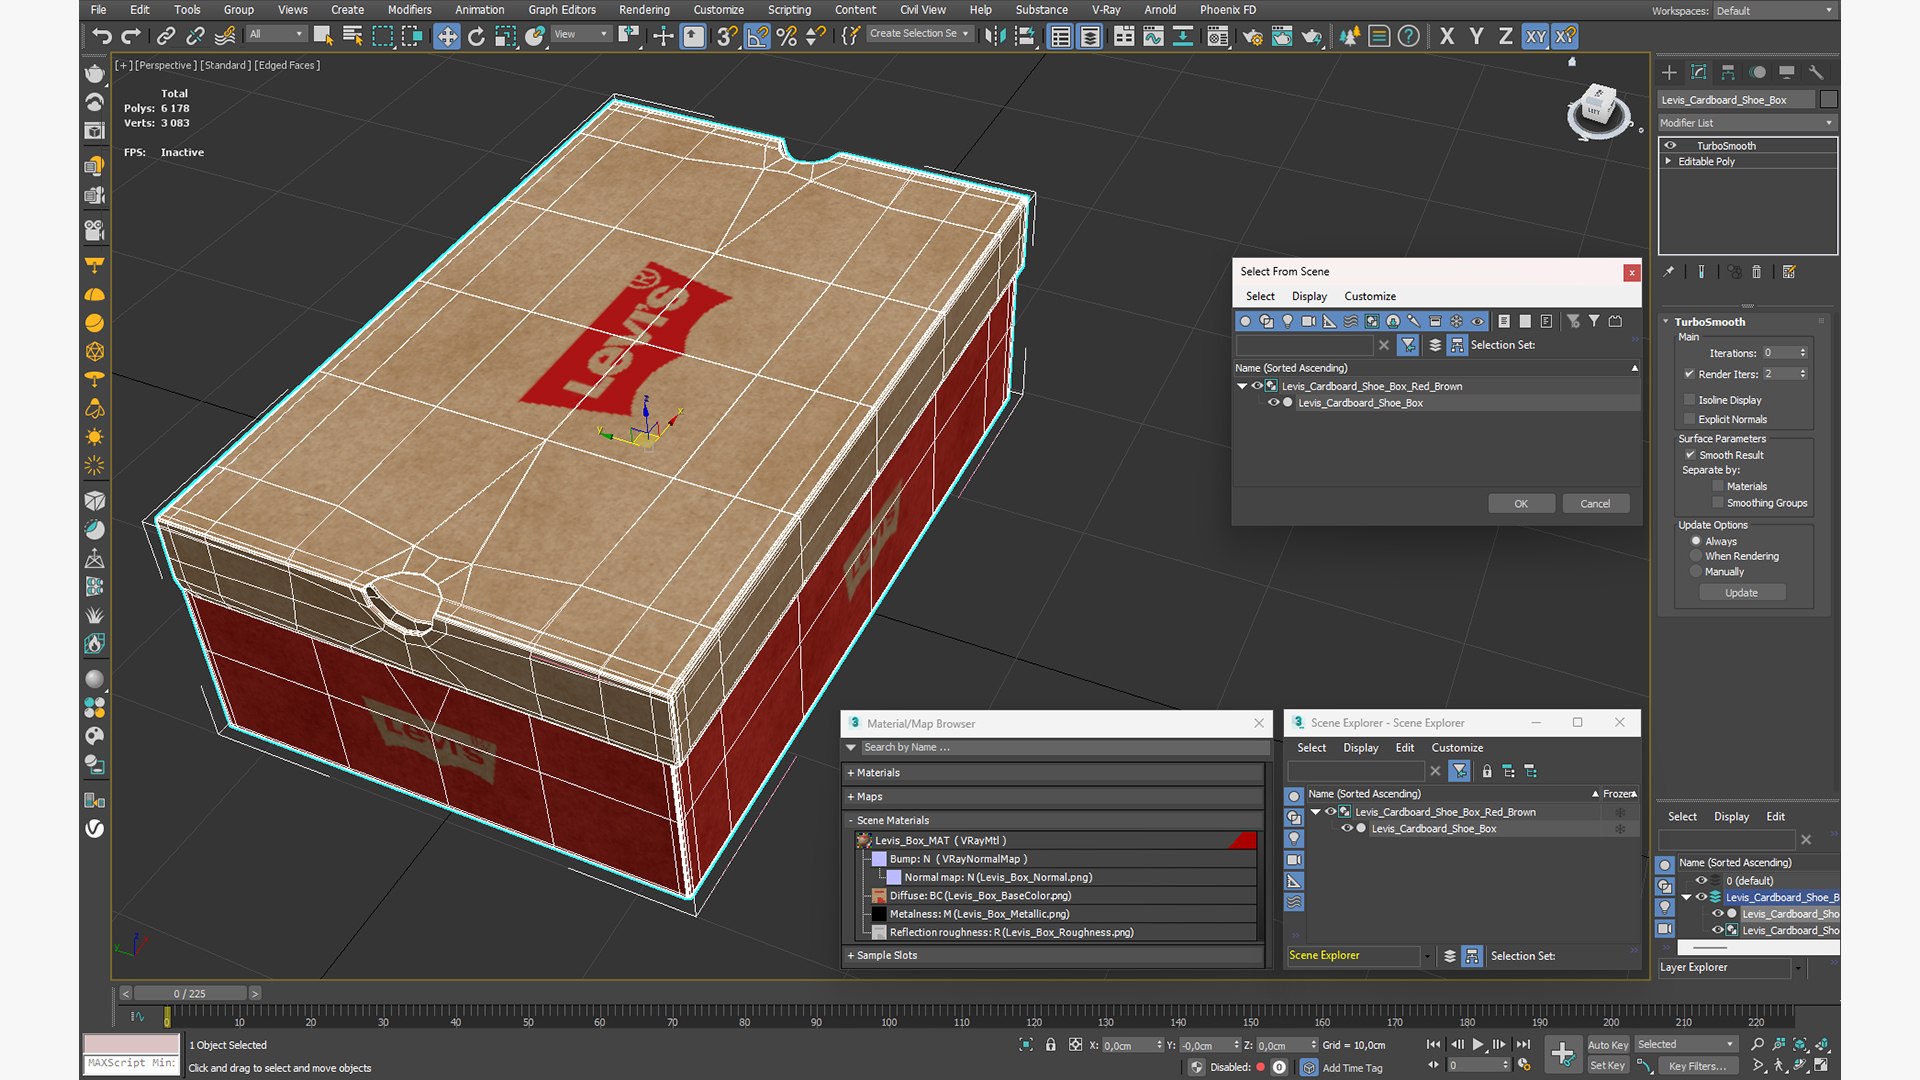
Task: Open the Modifiers menu
Action: coord(410,10)
